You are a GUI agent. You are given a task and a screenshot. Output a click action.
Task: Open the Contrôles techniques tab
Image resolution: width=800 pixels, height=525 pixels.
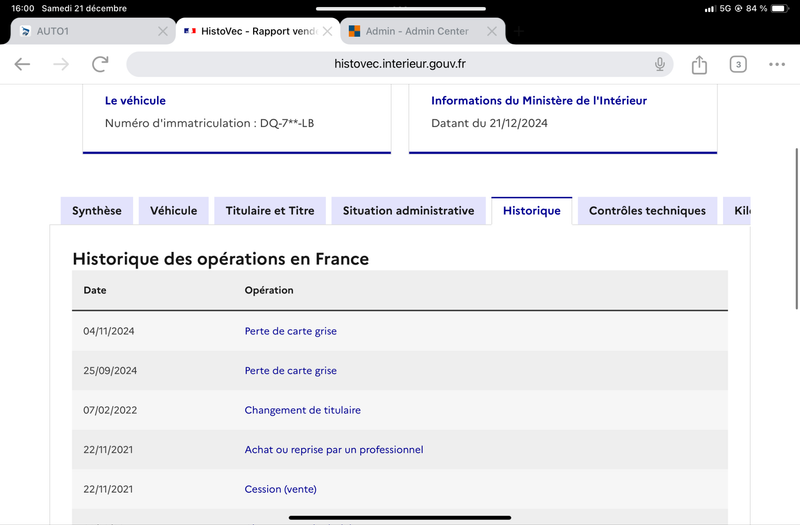click(x=647, y=211)
